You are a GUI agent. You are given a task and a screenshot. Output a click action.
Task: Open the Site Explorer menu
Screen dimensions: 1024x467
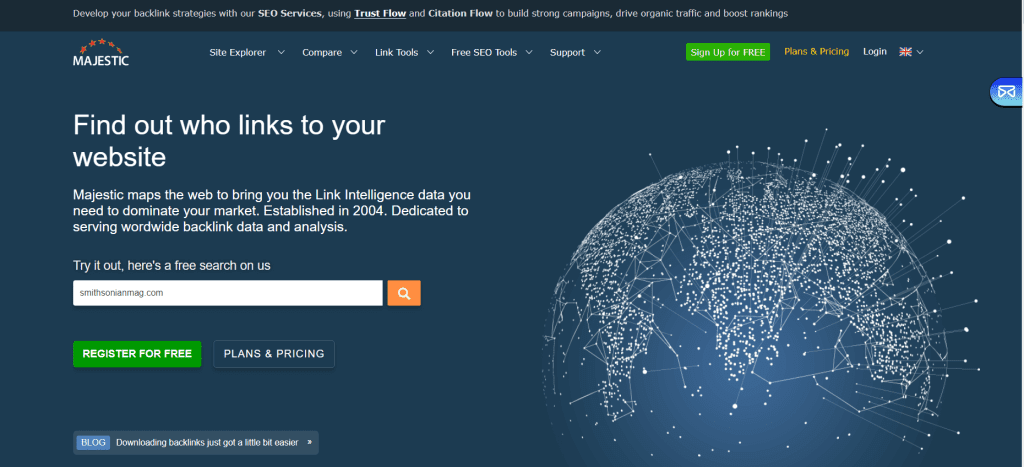tap(238, 52)
